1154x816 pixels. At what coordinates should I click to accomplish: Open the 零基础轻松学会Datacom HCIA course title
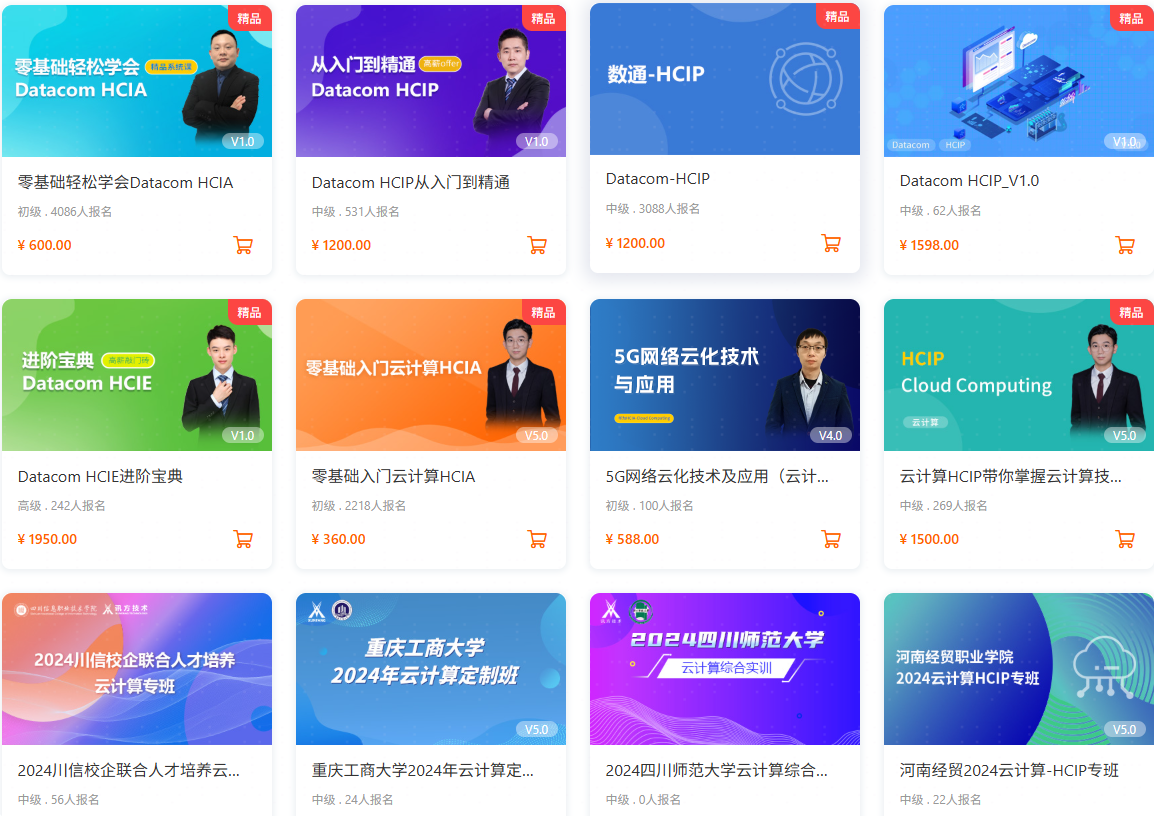pyautogui.click(x=125, y=182)
